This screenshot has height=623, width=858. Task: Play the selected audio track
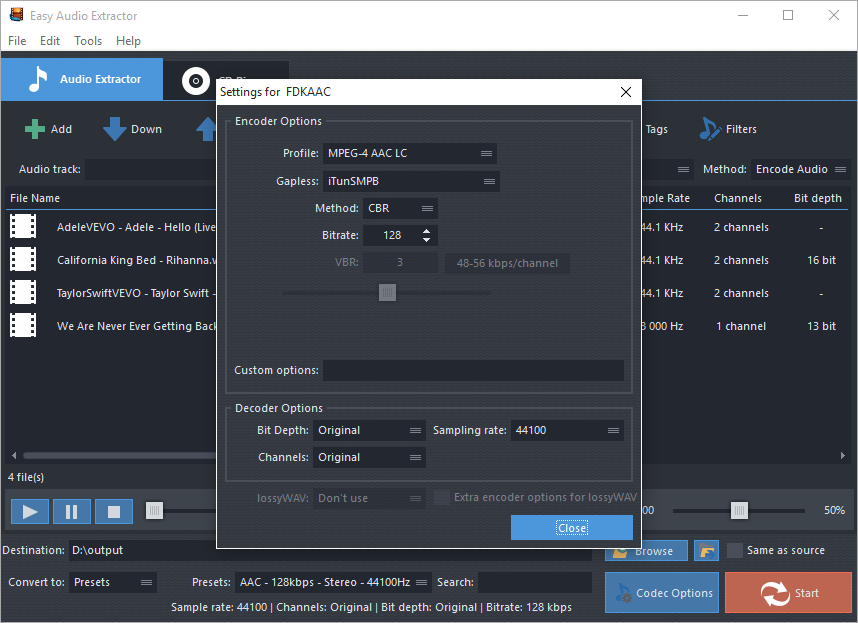pyautogui.click(x=29, y=511)
